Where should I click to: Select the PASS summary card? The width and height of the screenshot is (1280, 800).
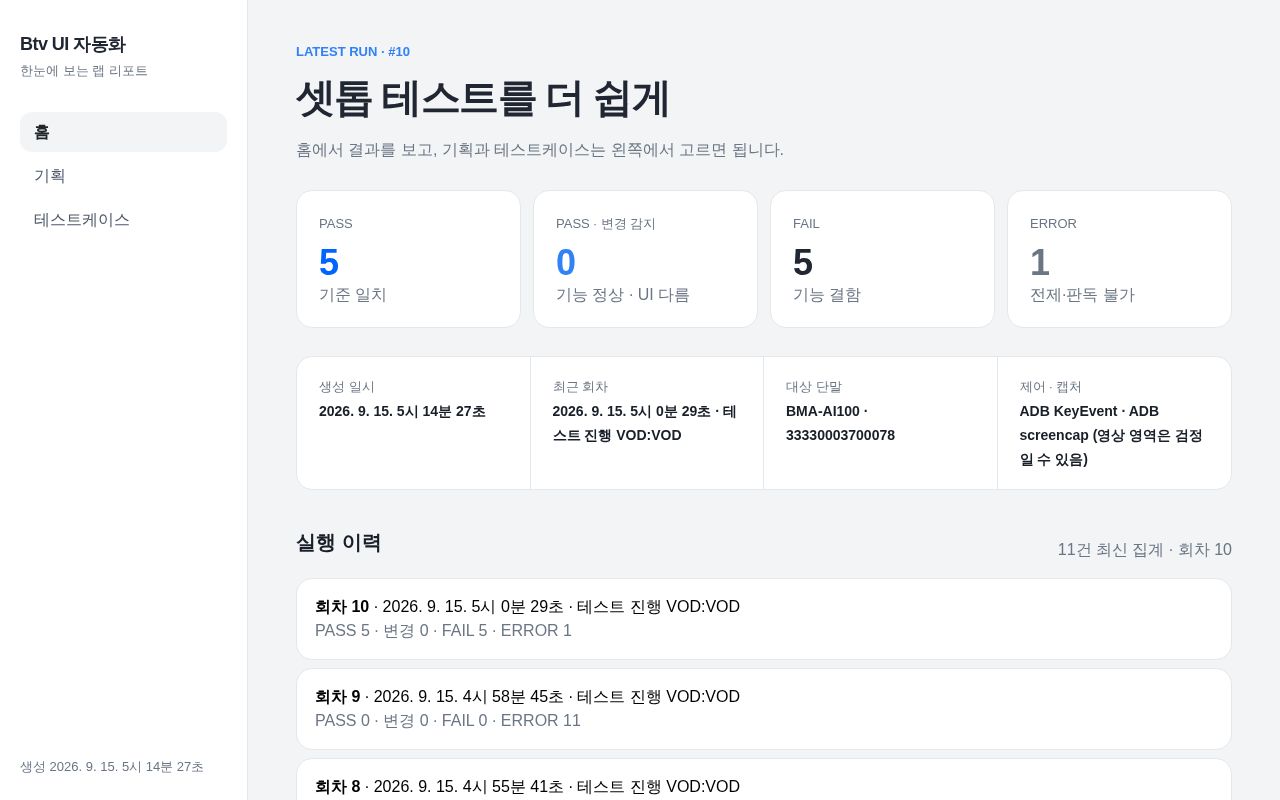(408, 259)
